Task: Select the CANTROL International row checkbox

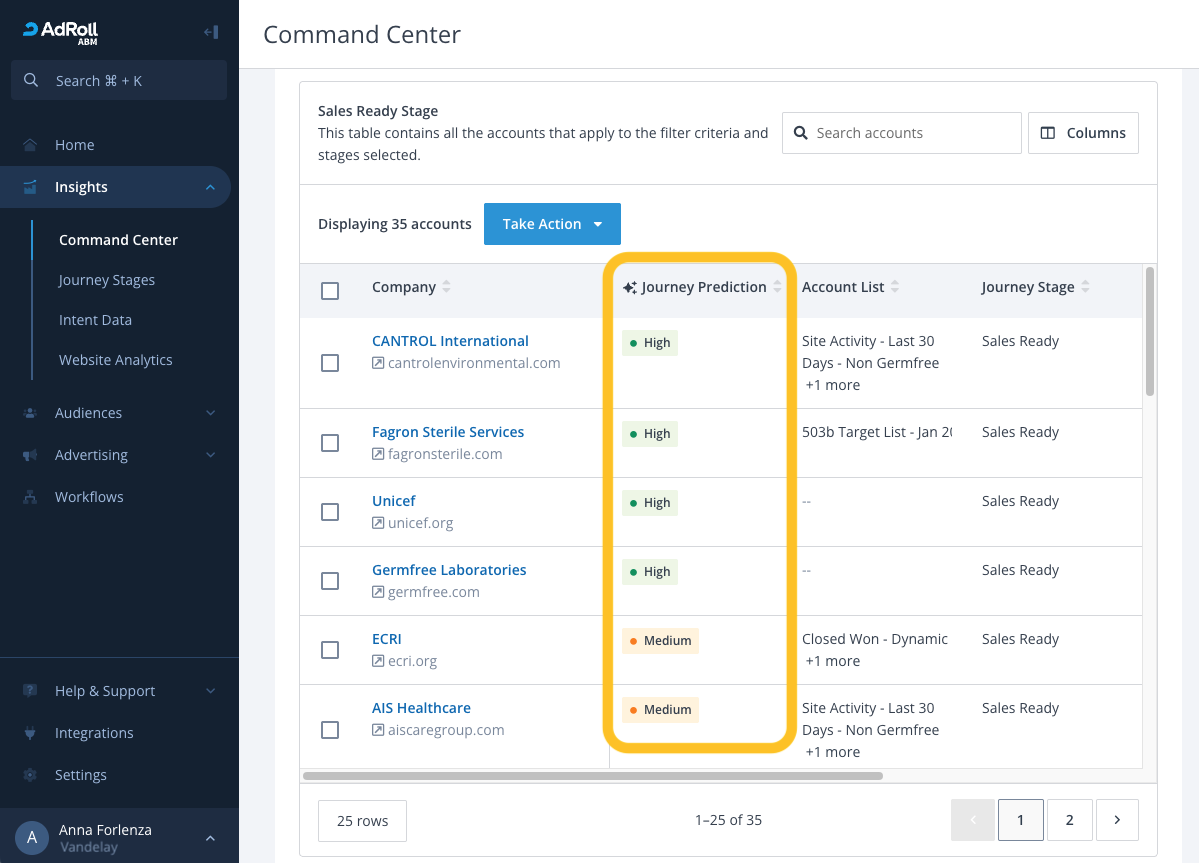Action: pos(330,363)
